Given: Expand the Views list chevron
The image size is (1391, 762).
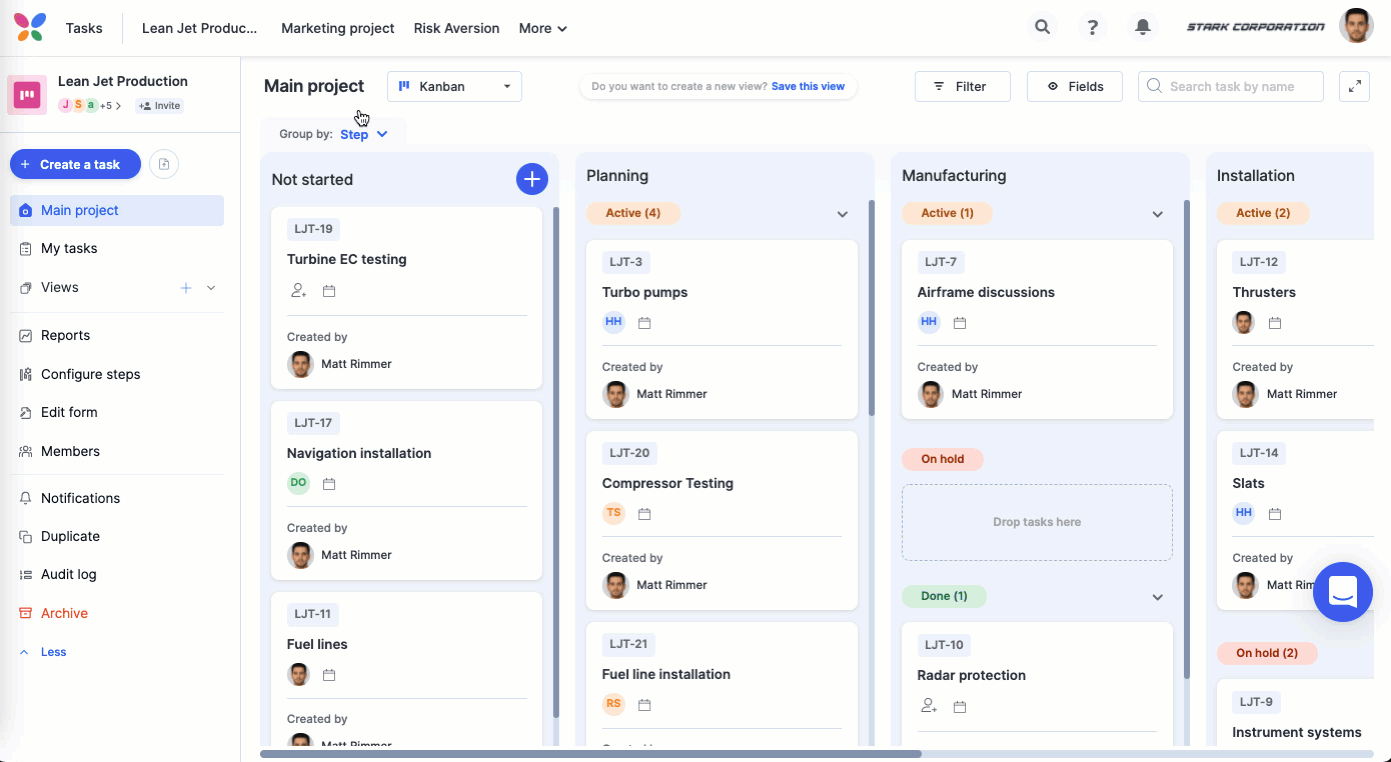Looking at the screenshot, I should (x=211, y=288).
